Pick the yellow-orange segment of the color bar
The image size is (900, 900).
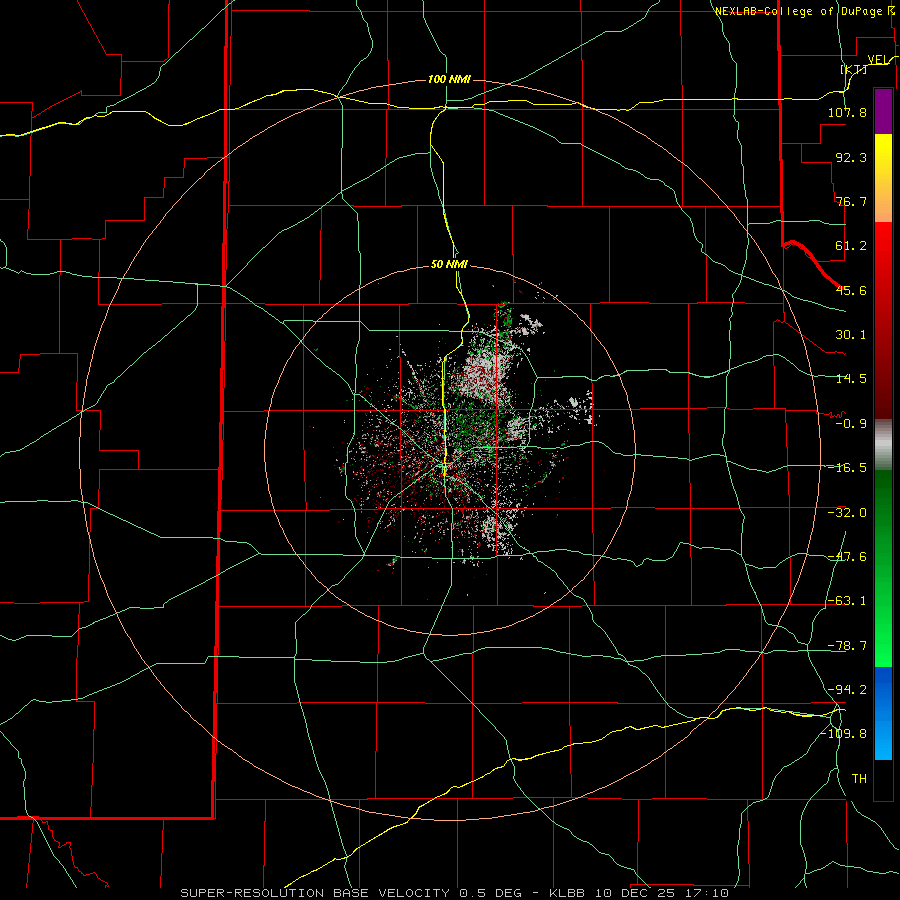[883, 178]
